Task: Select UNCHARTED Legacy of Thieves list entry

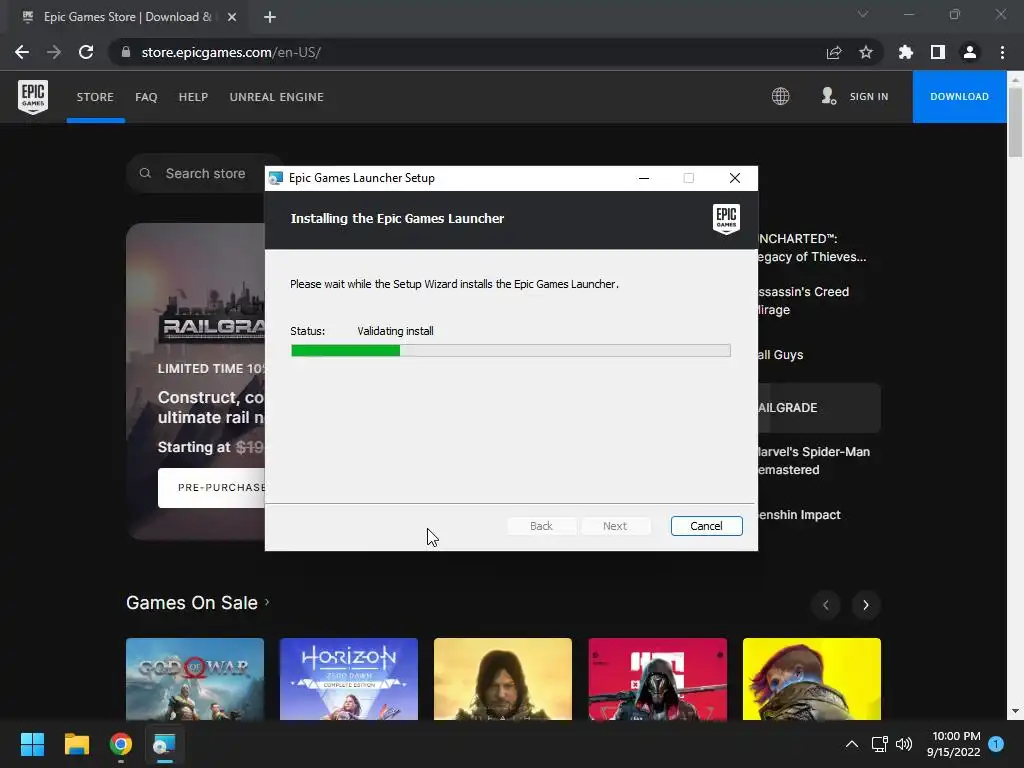Action: 812,248
